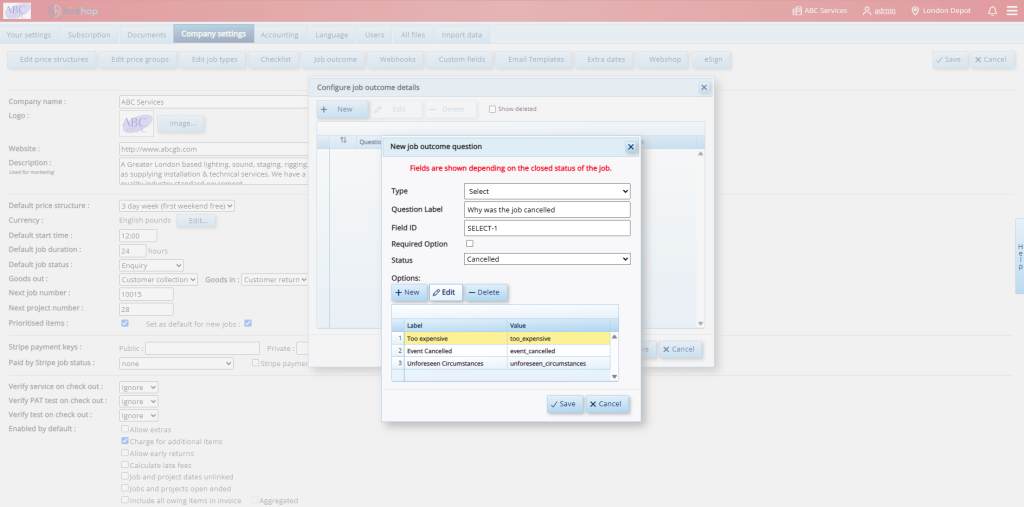Enable Job and project dates unlinked checkbox
This screenshot has height=507, width=1024.
click(x=125, y=476)
